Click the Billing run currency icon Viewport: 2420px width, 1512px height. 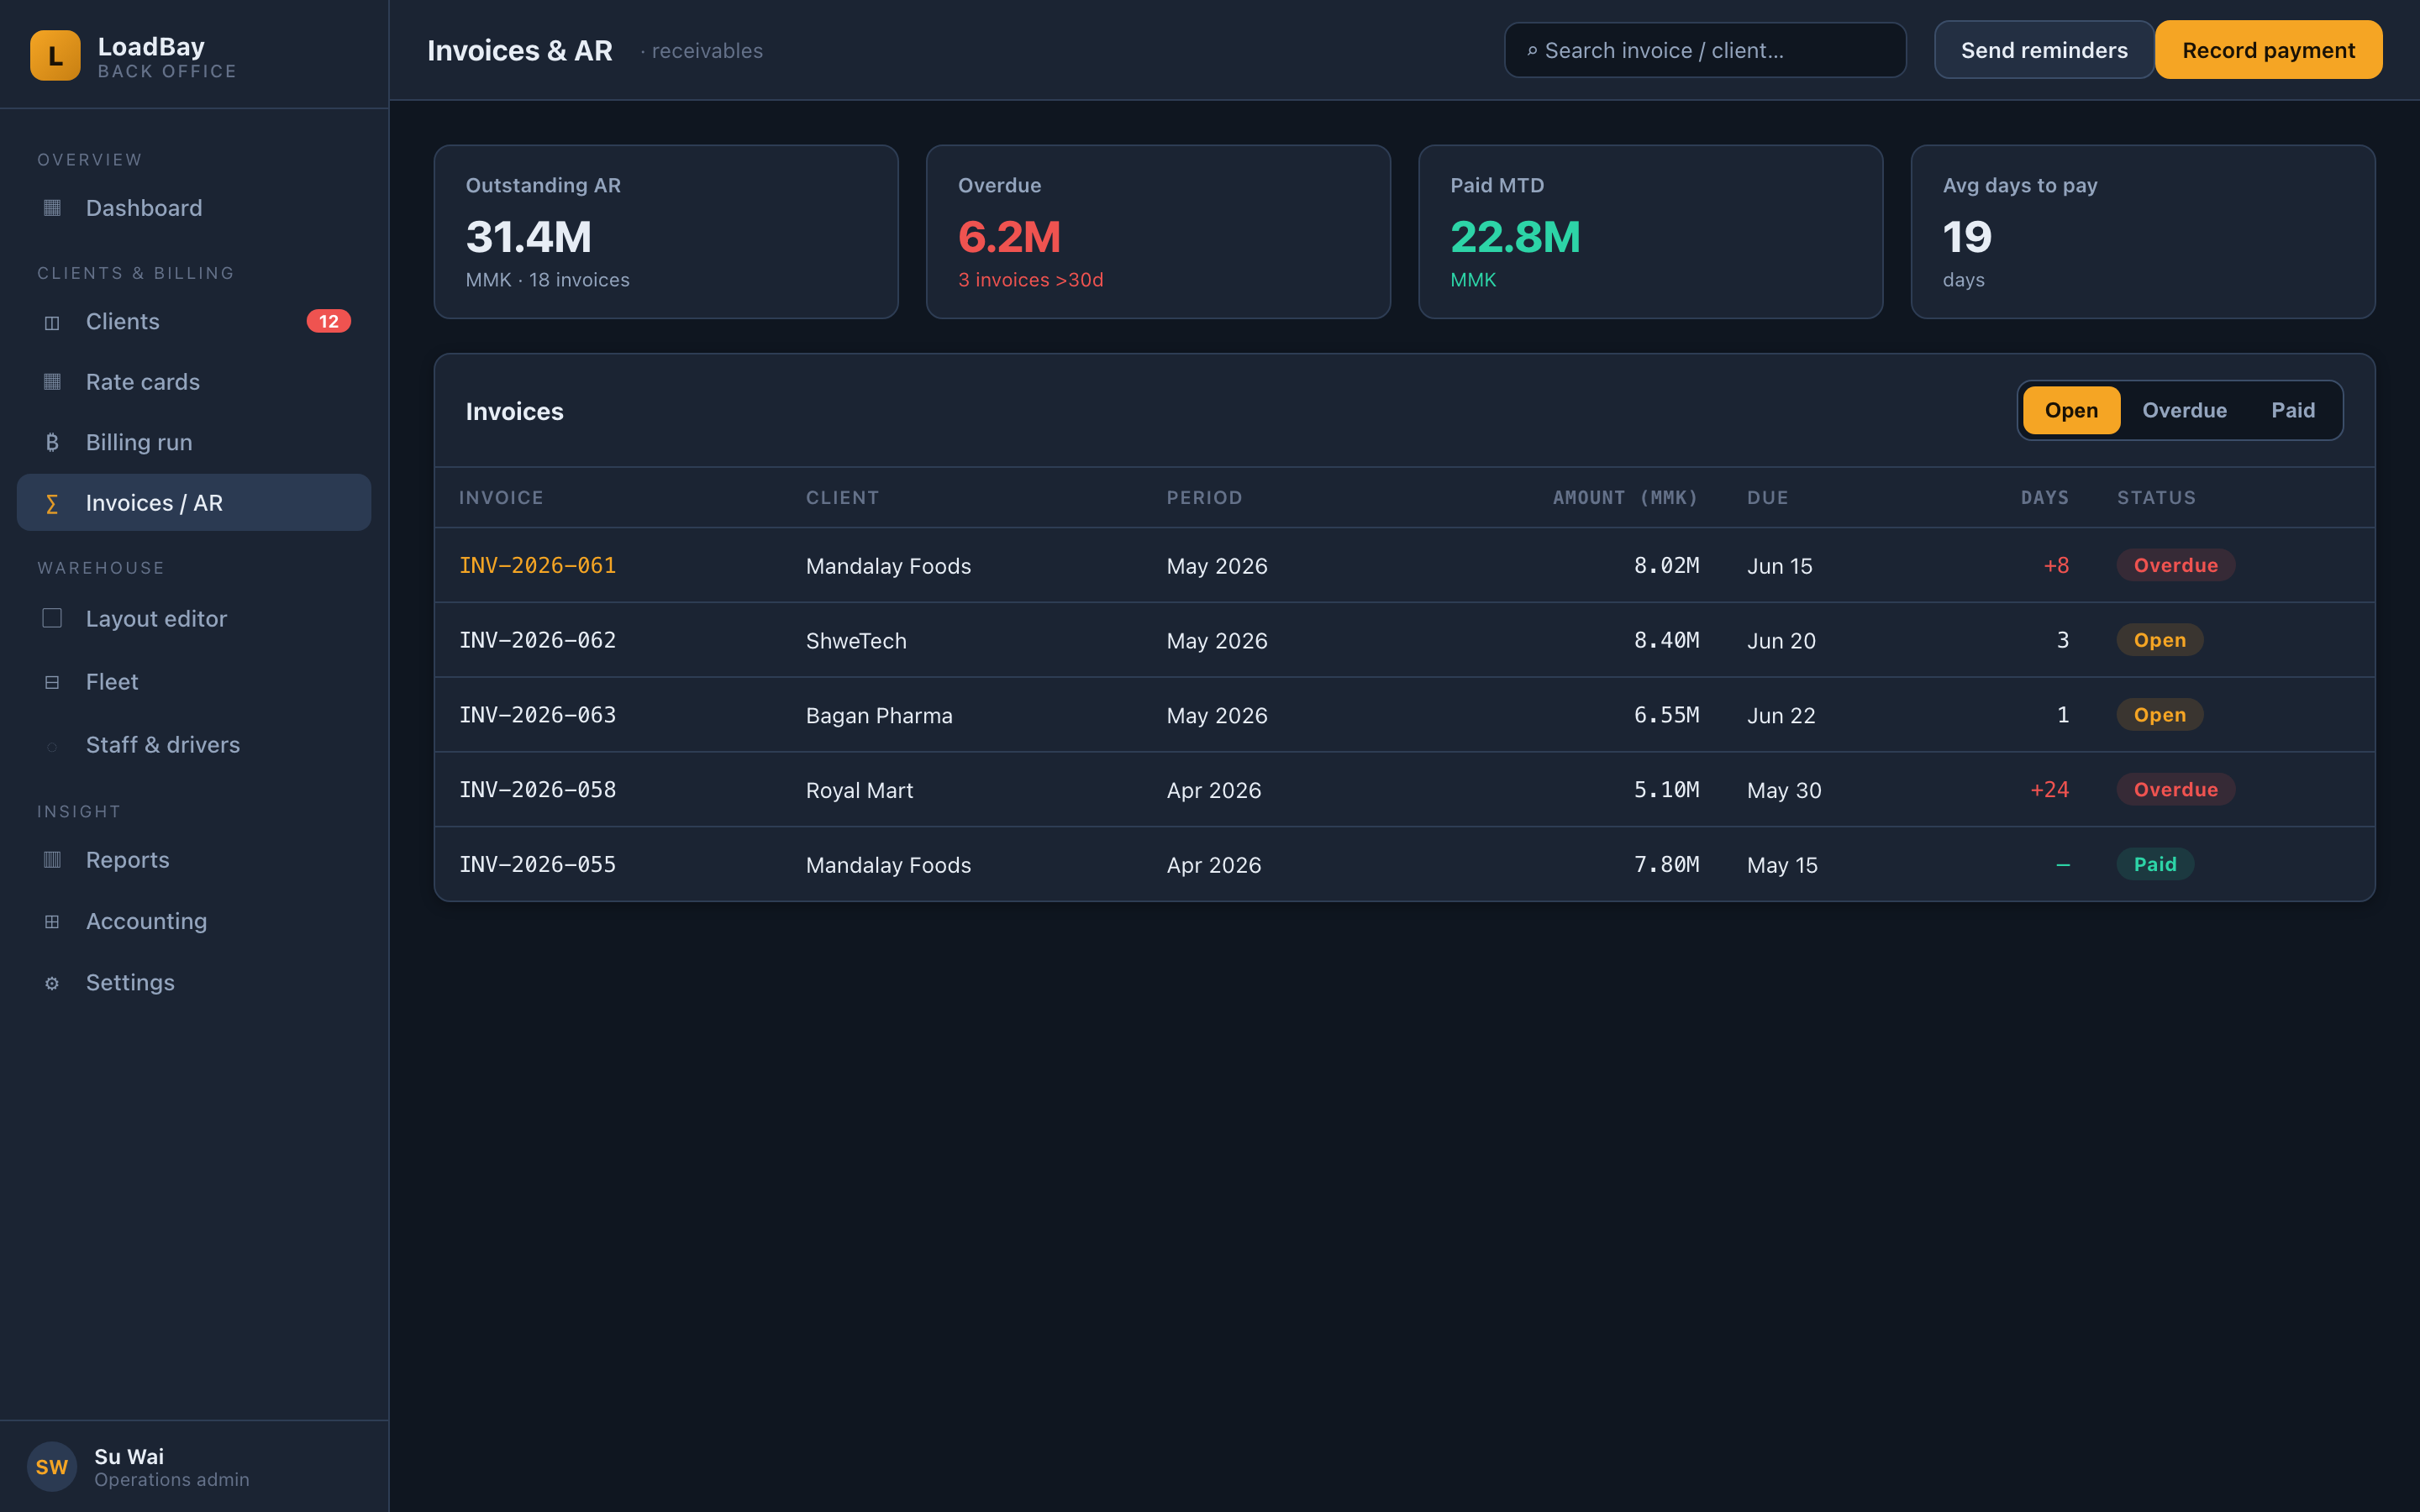point(52,442)
